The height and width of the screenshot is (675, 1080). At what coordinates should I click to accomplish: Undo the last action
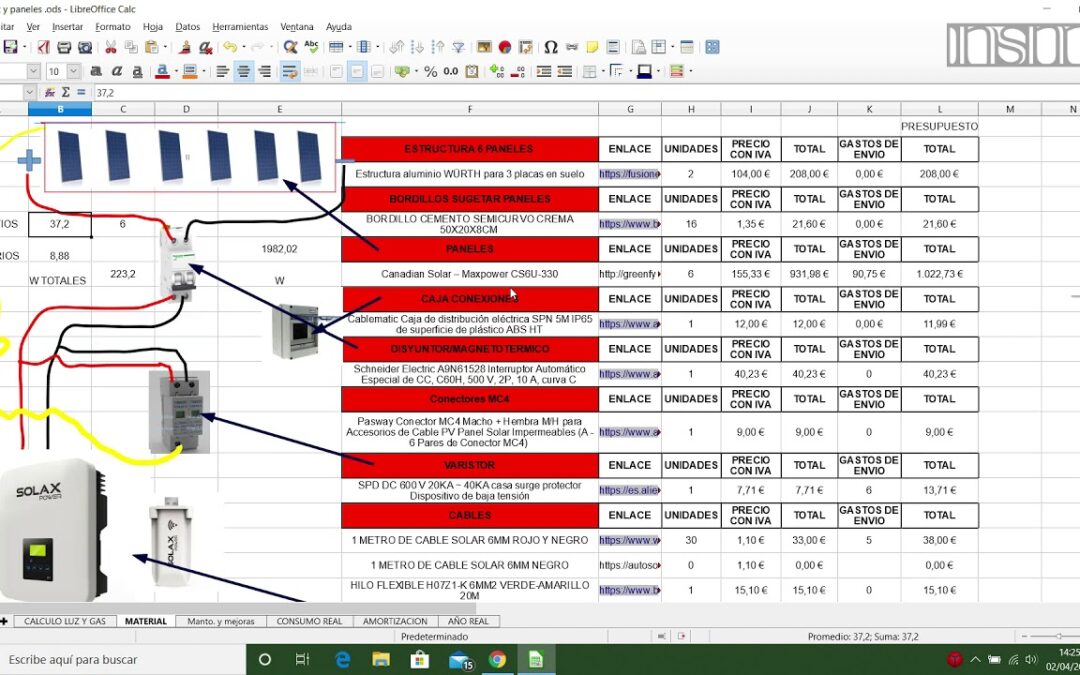[x=229, y=47]
